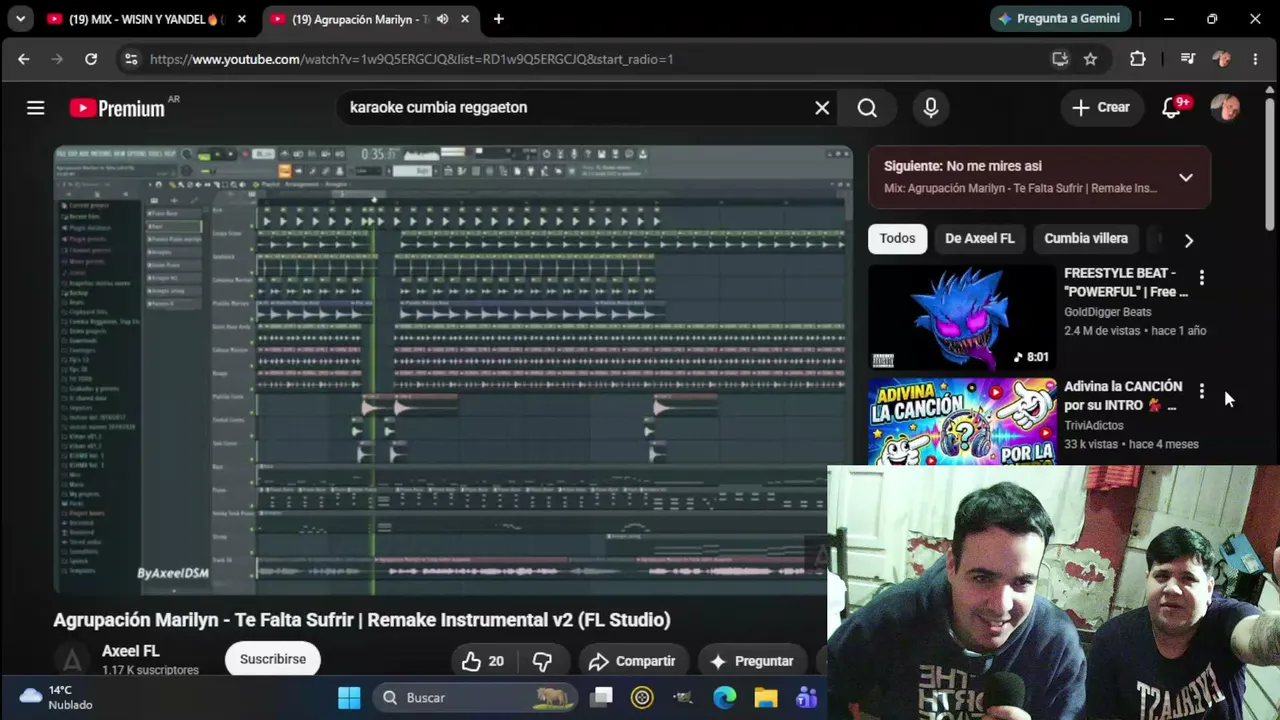The height and width of the screenshot is (720, 1280).
Task: Click the Crear button
Action: (x=1101, y=108)
